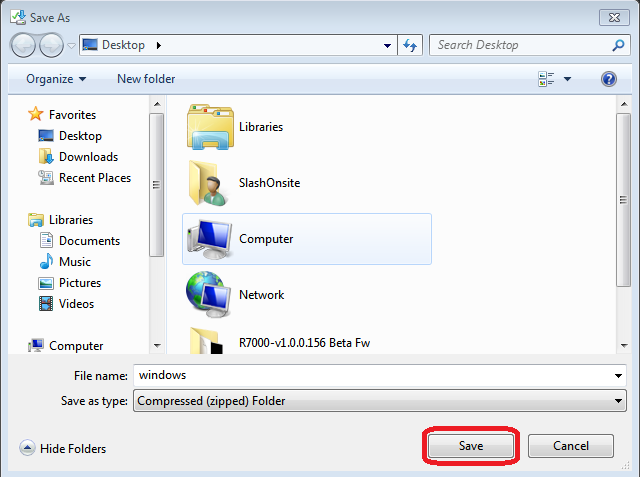Click the Cancel button
Viewport: 640px width, 477px height.
[571, 446]
